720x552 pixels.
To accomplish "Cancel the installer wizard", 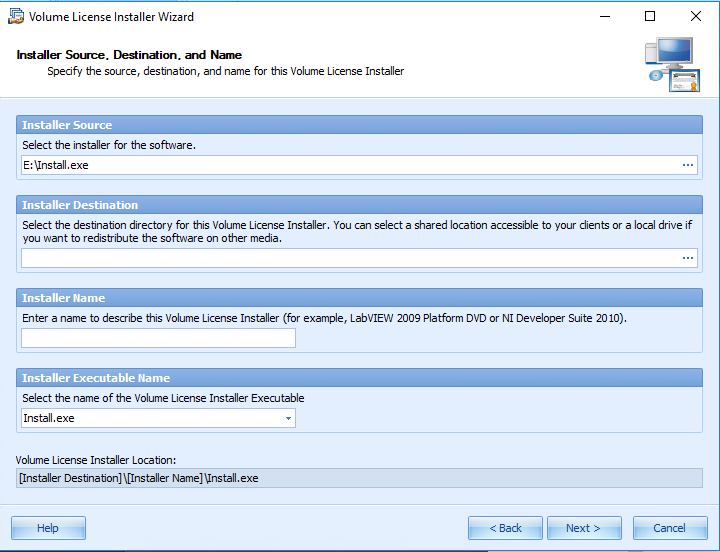I will [x=669, y=528].
